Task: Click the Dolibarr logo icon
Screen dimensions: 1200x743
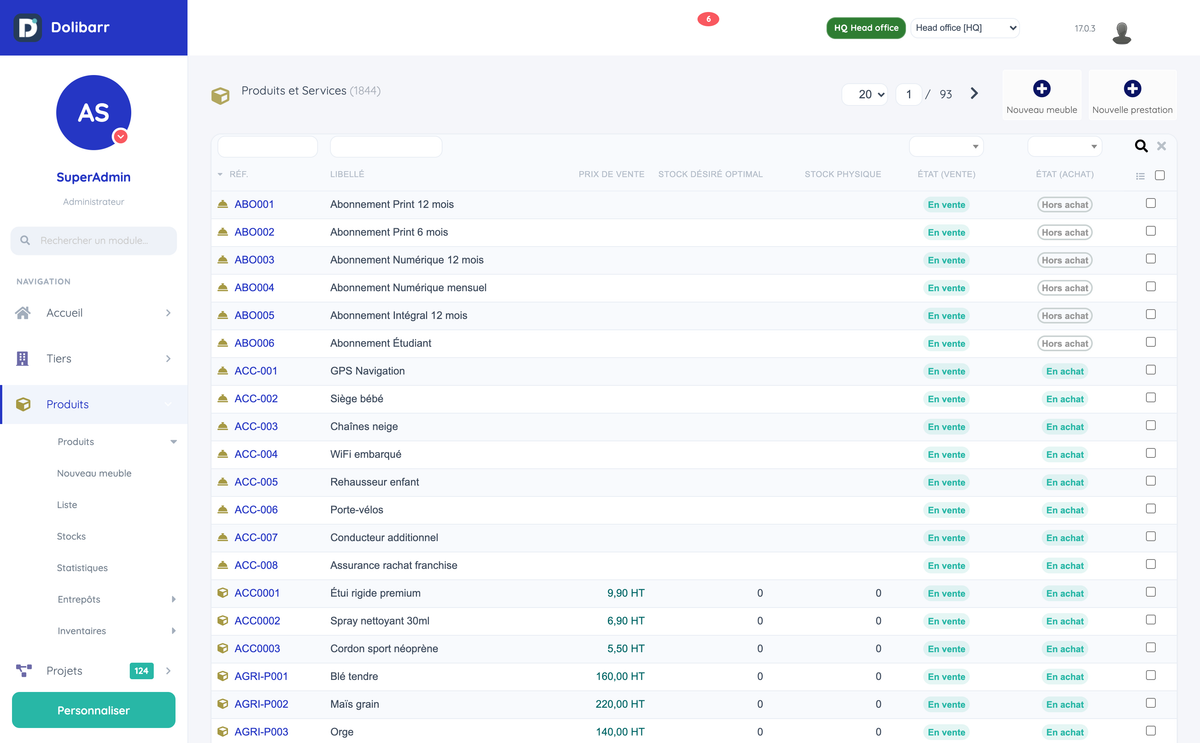Action: click(x=28, y=28)
